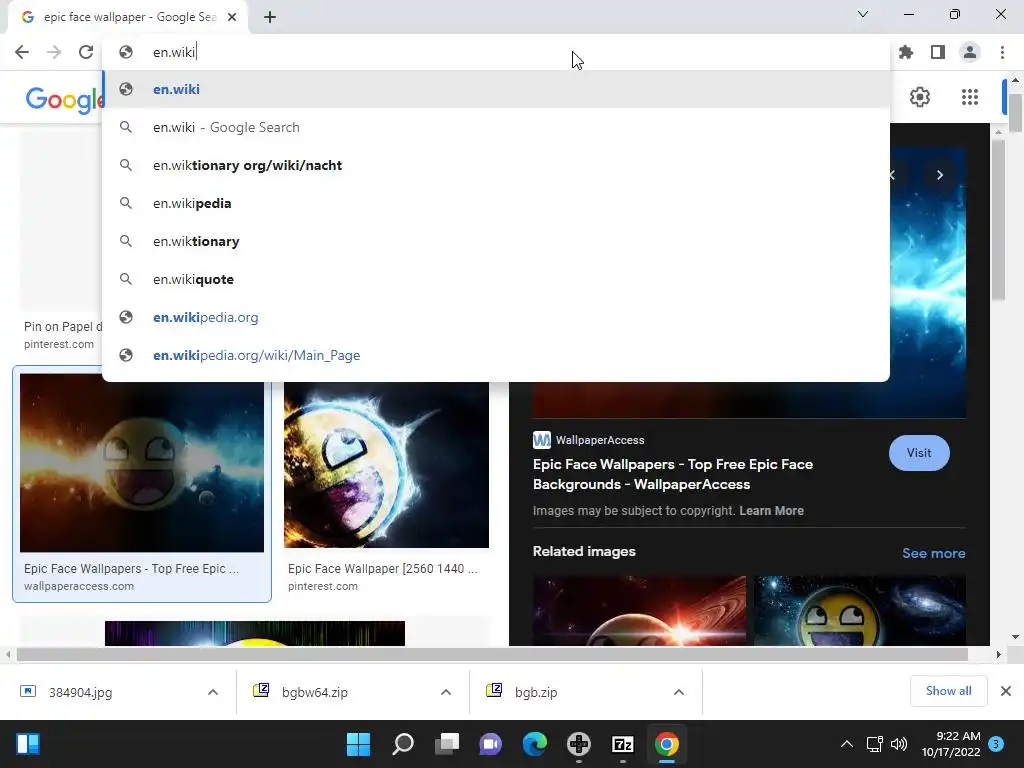
Task: Reload the page with the refresh icon
Action: [x=86, y=52]
